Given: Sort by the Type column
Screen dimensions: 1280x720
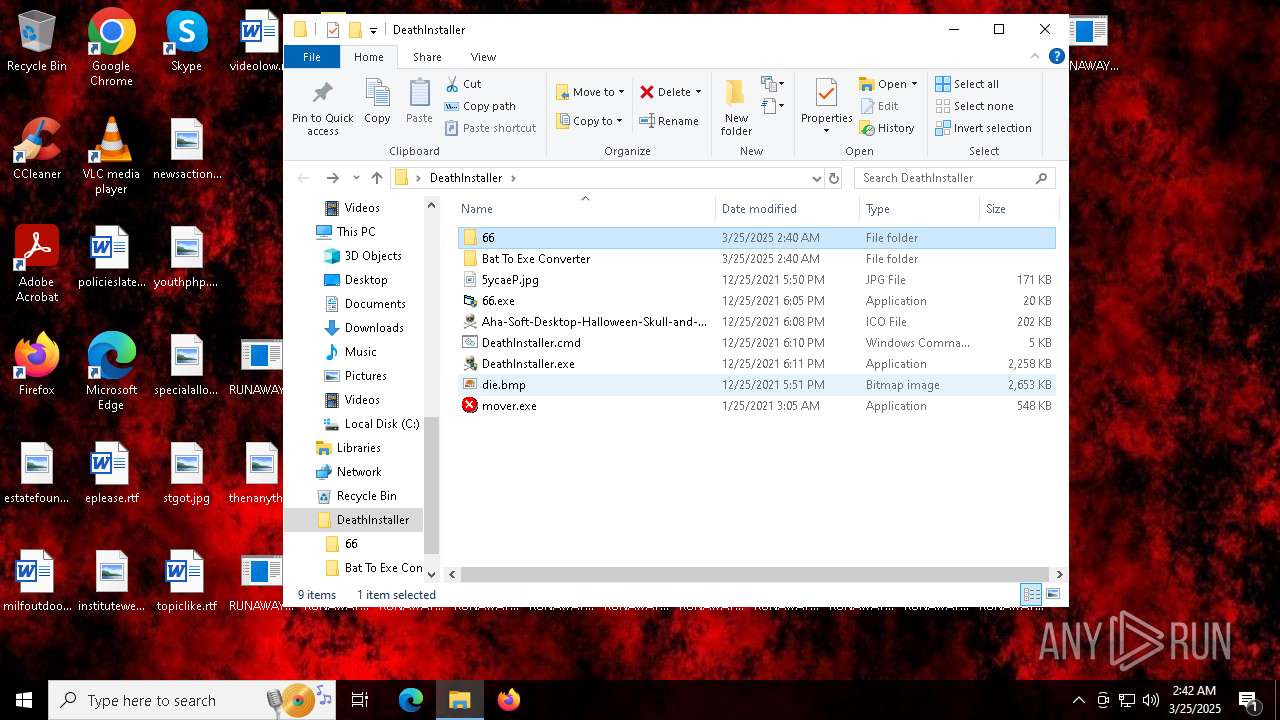Looking at the screenshot, I should [919, 209].
